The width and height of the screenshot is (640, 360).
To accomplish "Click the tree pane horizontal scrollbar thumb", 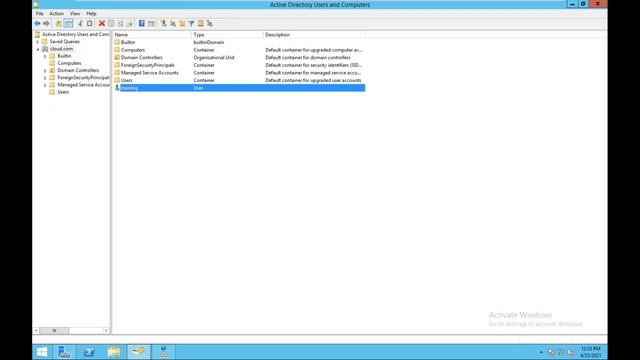I will 54,331.
